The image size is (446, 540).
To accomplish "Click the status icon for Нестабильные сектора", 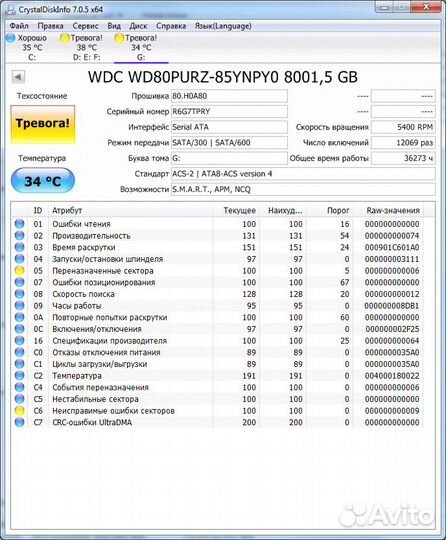I will tap(20, 399).
